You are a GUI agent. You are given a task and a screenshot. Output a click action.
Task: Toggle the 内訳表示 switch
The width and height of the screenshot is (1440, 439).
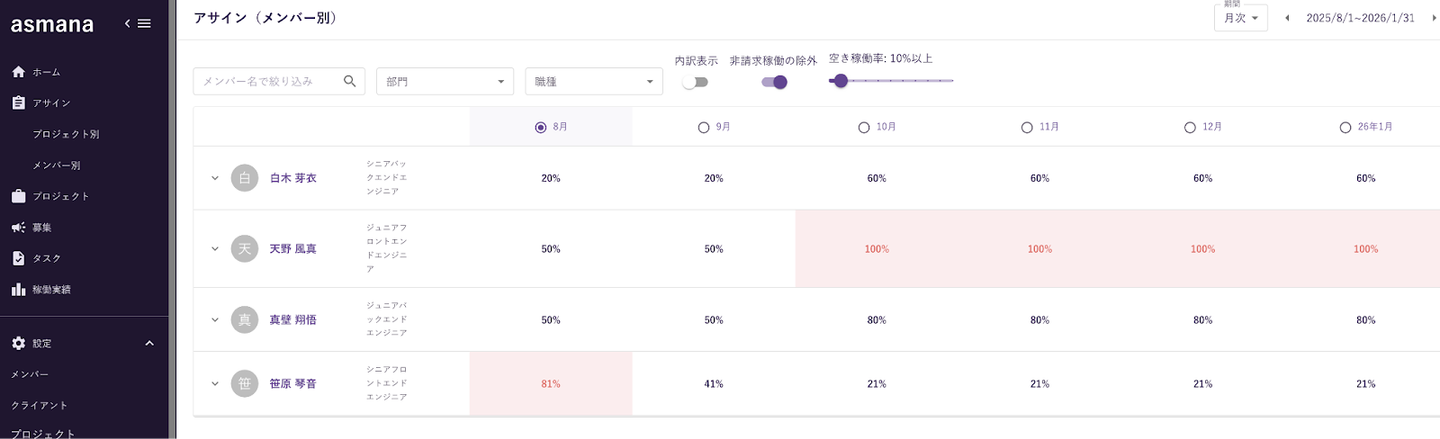(695, 82)
